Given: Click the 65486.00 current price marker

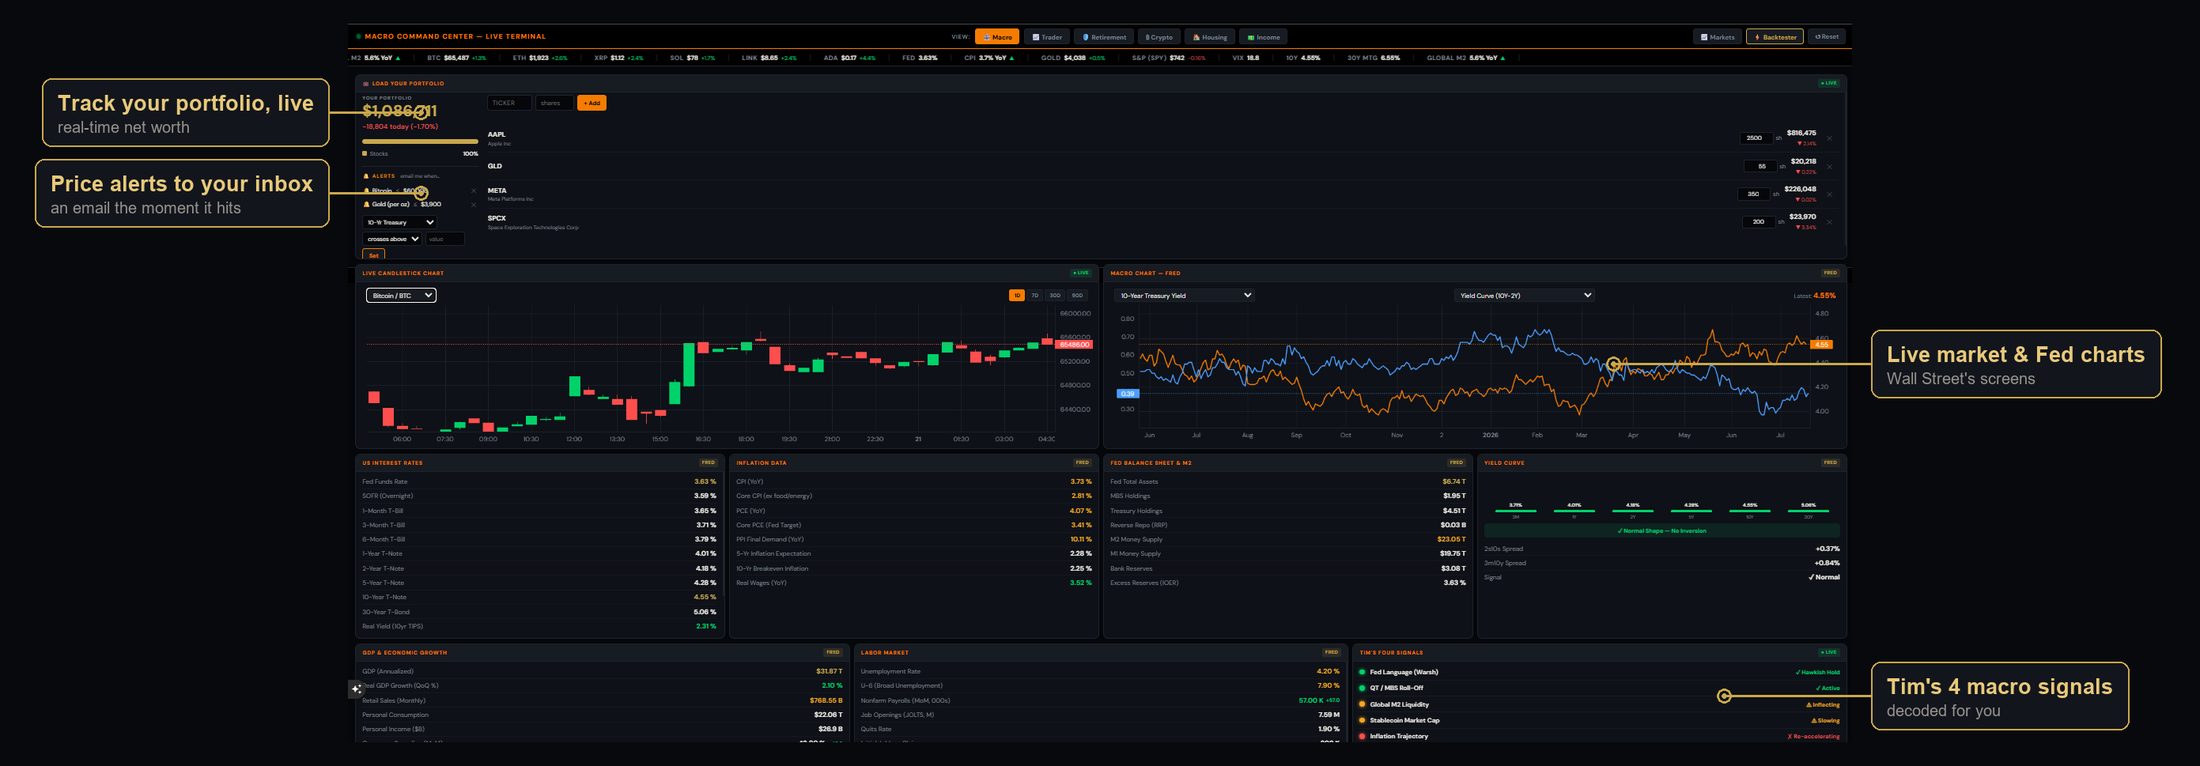Looking at the screenshot, I should (1074, 344).
